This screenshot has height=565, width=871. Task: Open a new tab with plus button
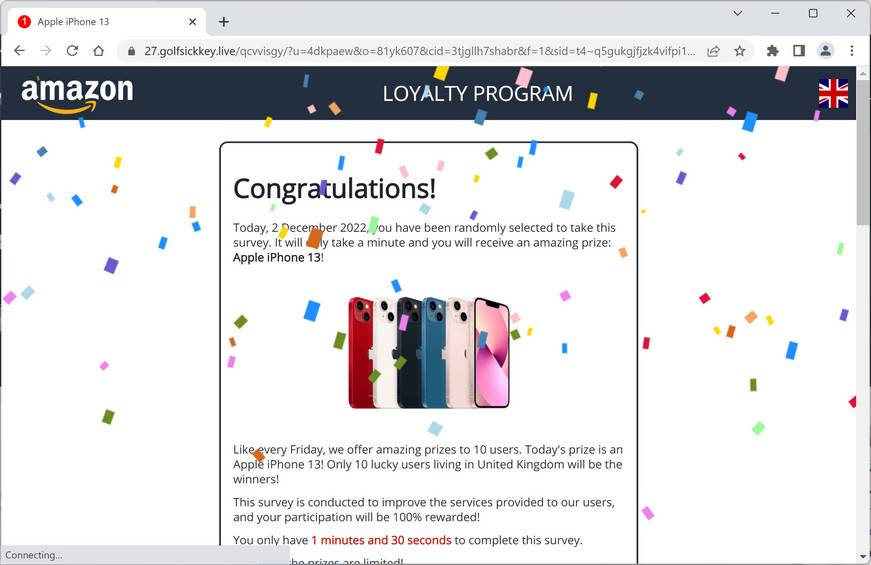(223, 22)
